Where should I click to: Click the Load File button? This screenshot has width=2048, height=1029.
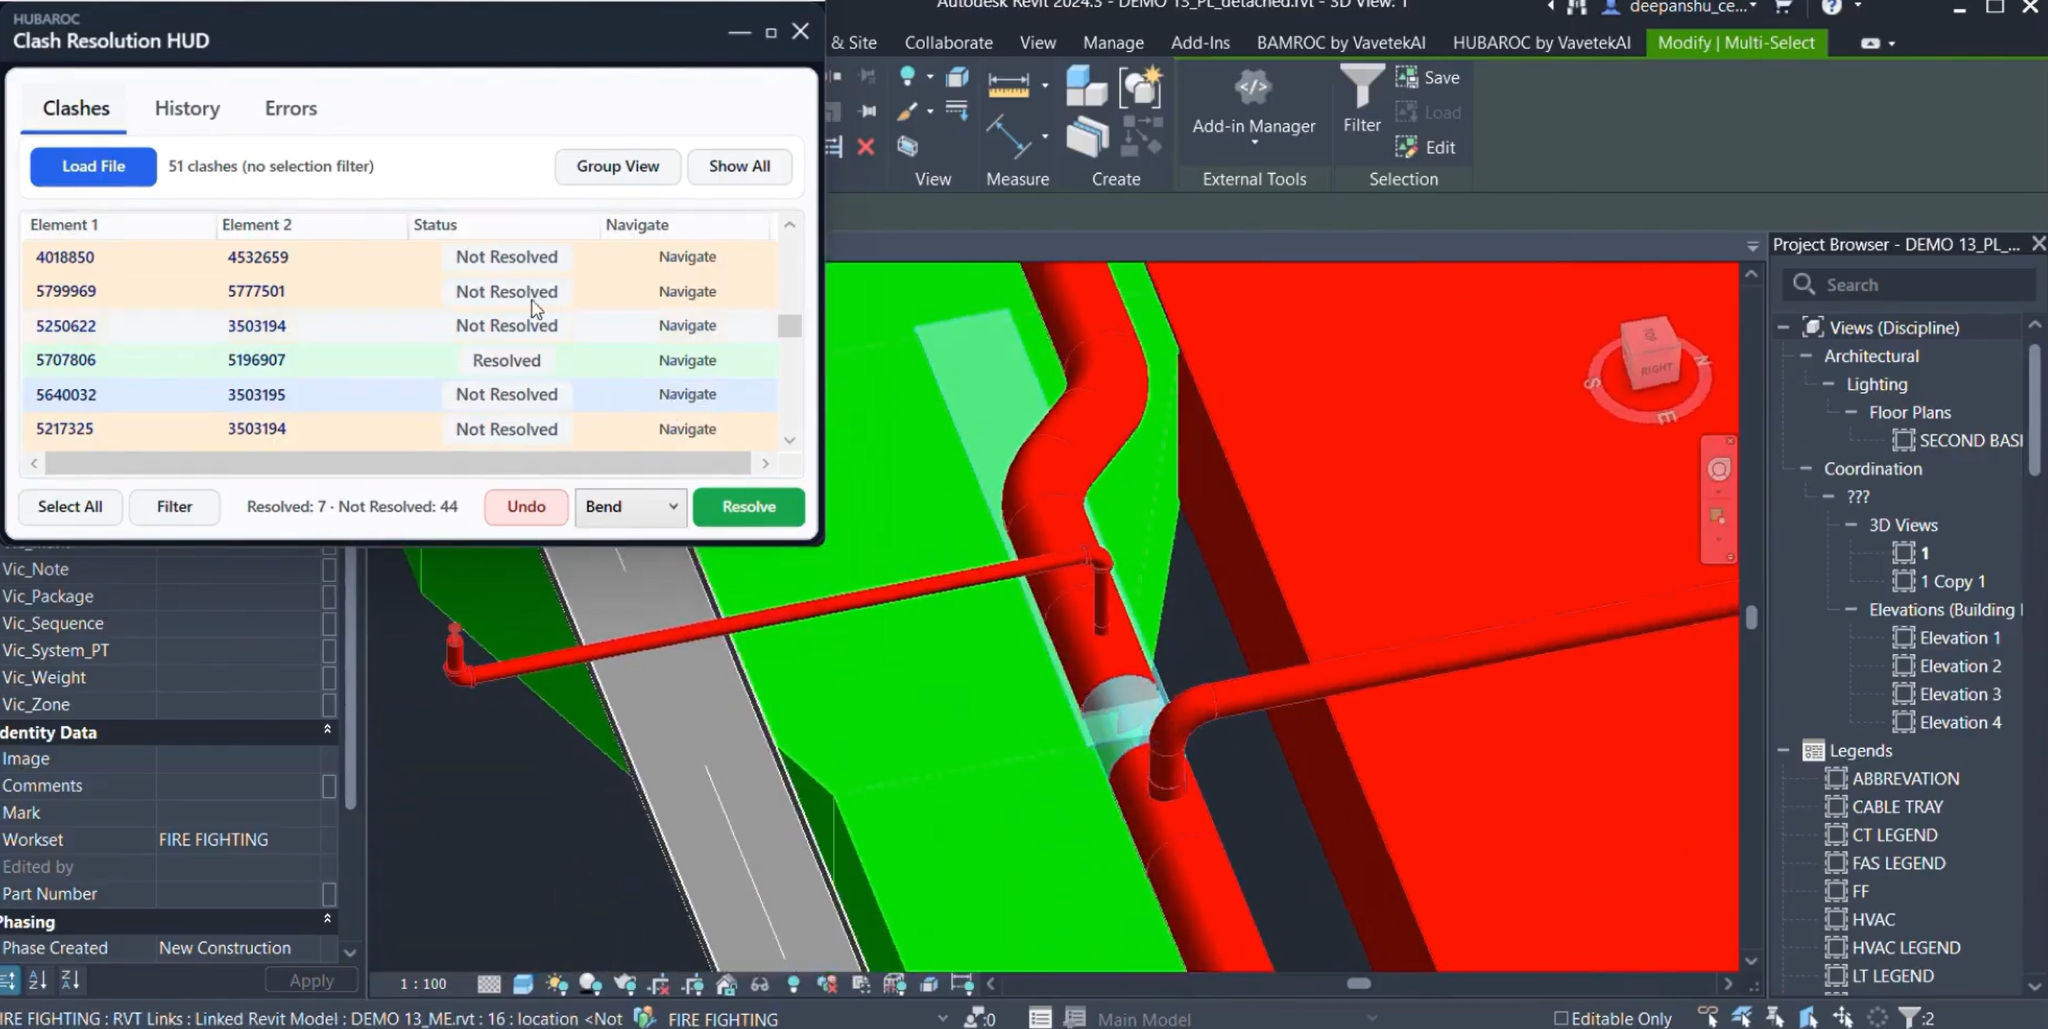[x=93, y=166]
